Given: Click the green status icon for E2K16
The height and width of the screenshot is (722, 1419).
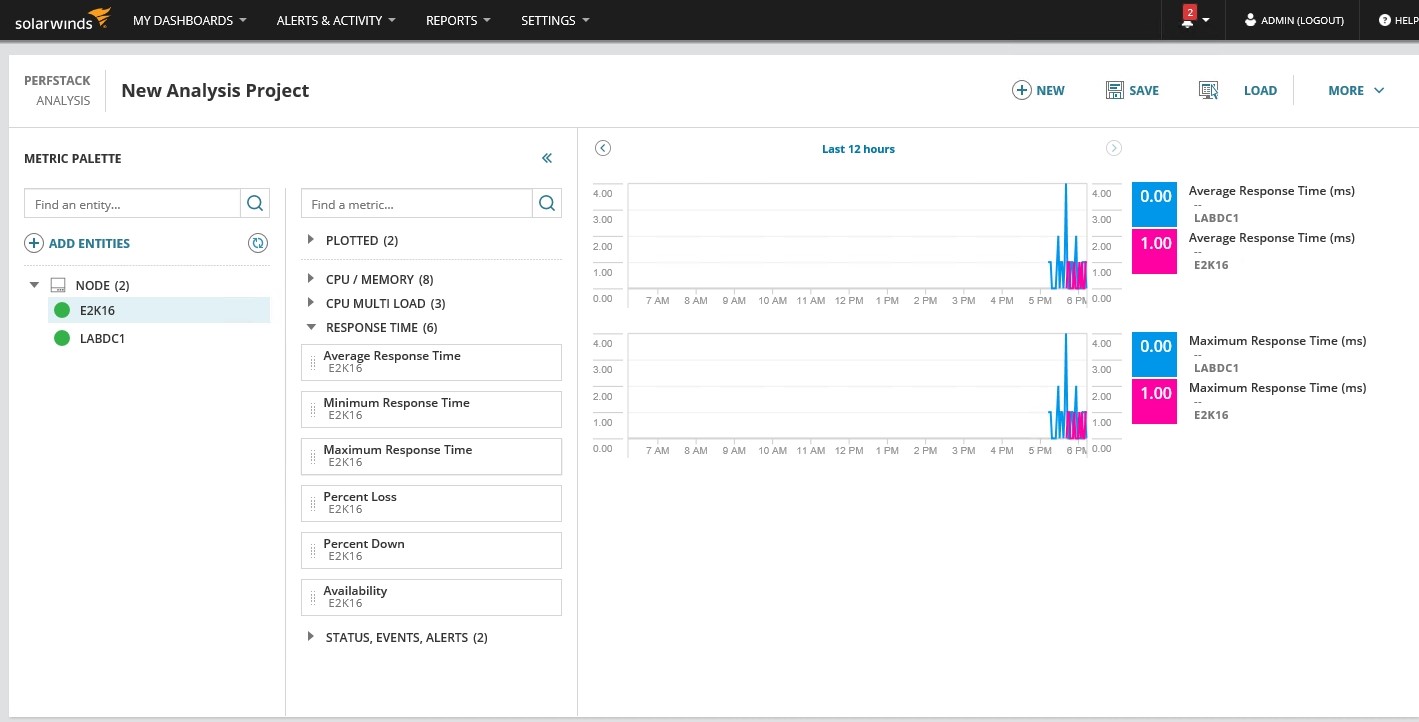Looking at the screenshot, I should pos(62,310).
